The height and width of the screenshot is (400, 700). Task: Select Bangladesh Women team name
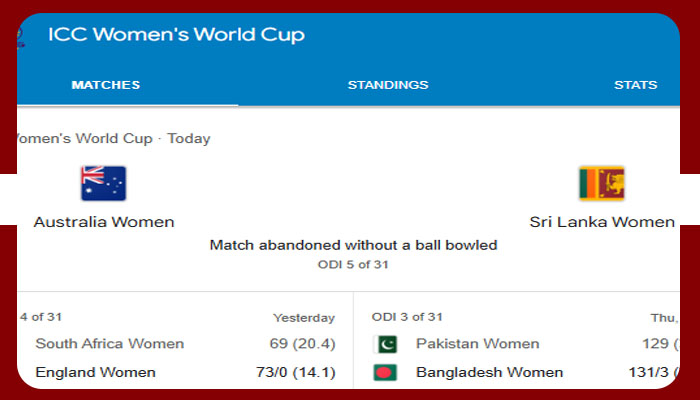pyautogui.click(x=489, y=373)
